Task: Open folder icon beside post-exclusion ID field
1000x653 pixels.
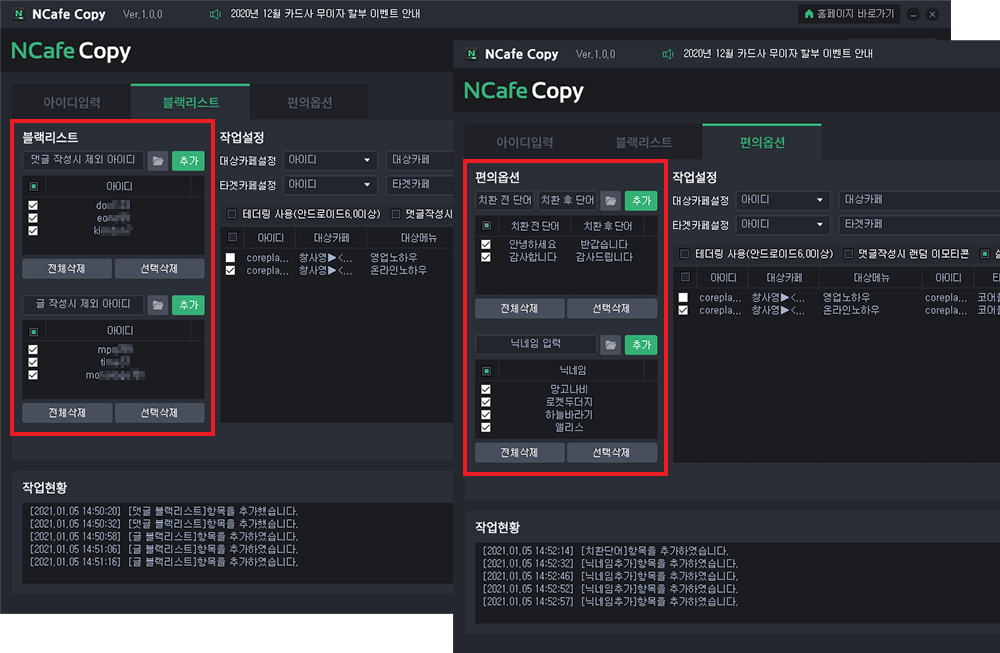Action: pos(158,305)
